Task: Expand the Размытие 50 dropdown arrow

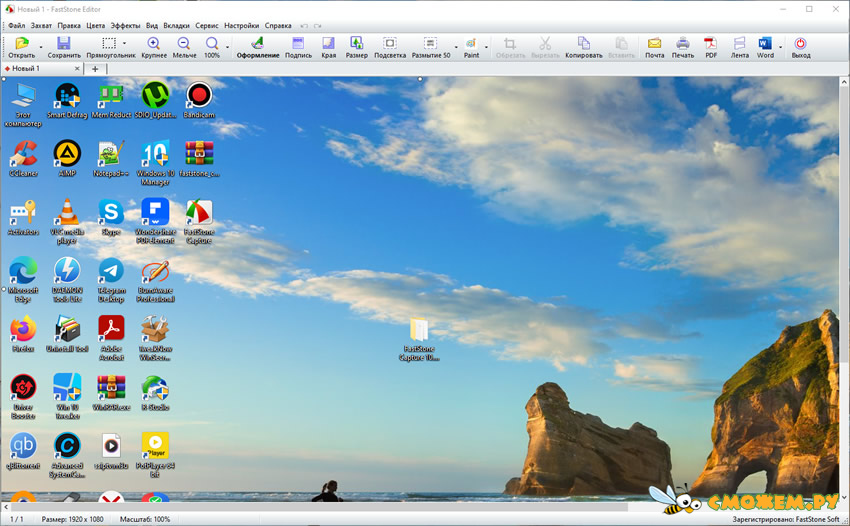Action: coord(456,47)
